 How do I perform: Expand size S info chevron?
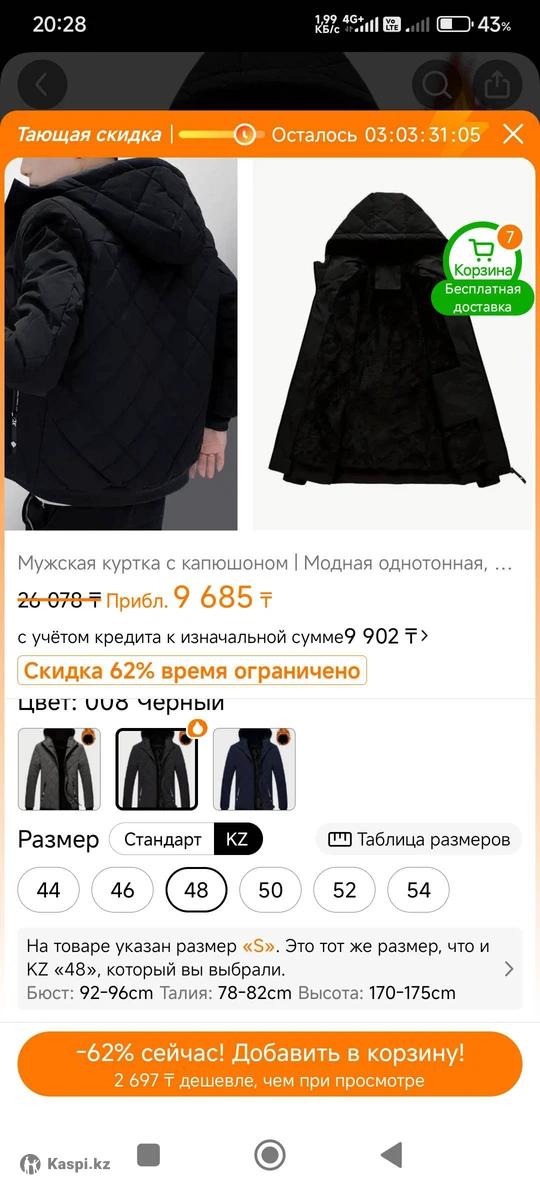click(x=509, y=968)
